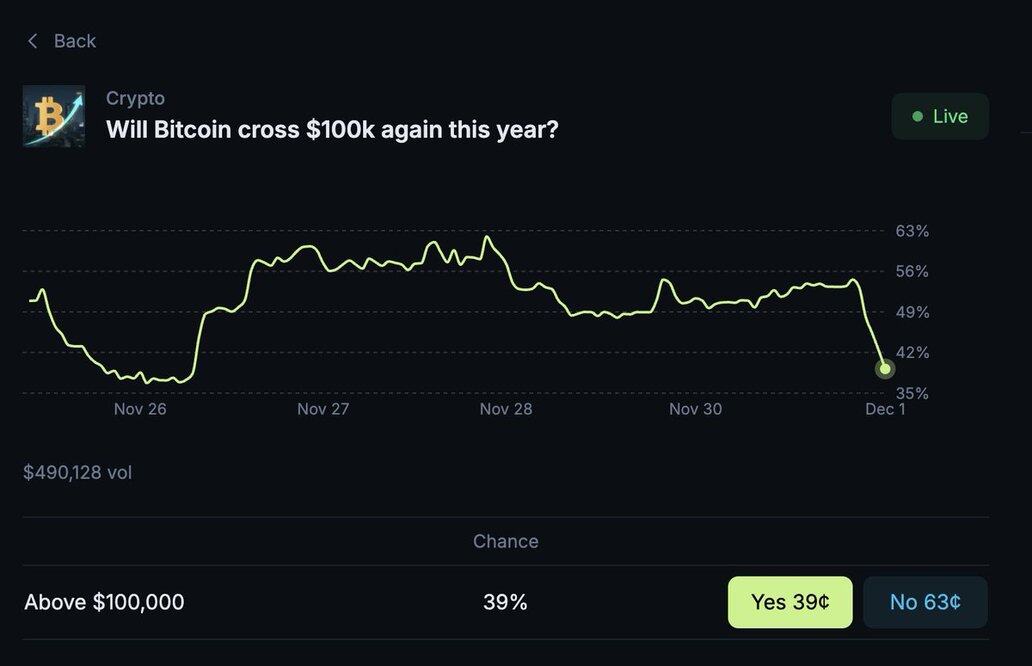Click the Chance column header
The height and width of the screenshot is (666, 1032).
coord(505,541)
